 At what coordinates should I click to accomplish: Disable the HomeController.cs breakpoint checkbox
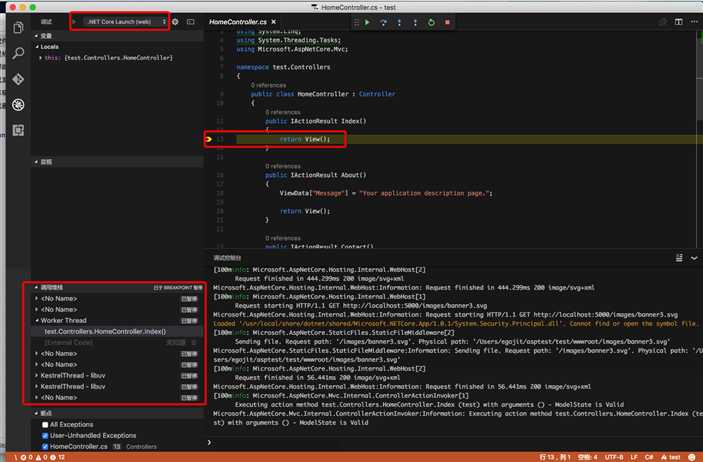click(44, 446)
